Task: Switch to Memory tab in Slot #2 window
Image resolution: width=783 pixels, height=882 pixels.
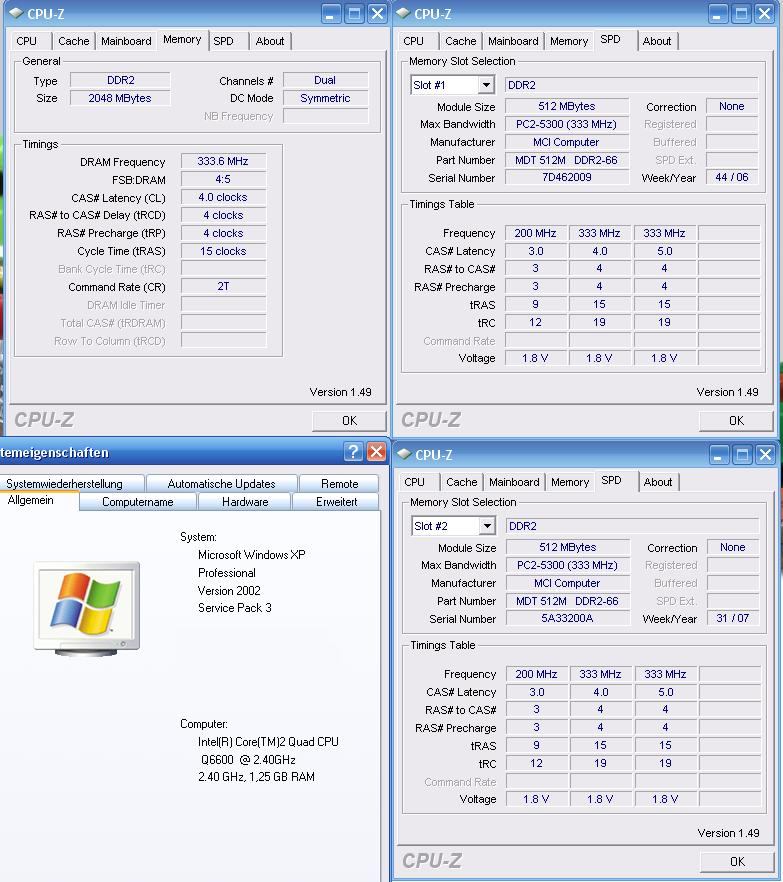Action: [x=570, y=482]
